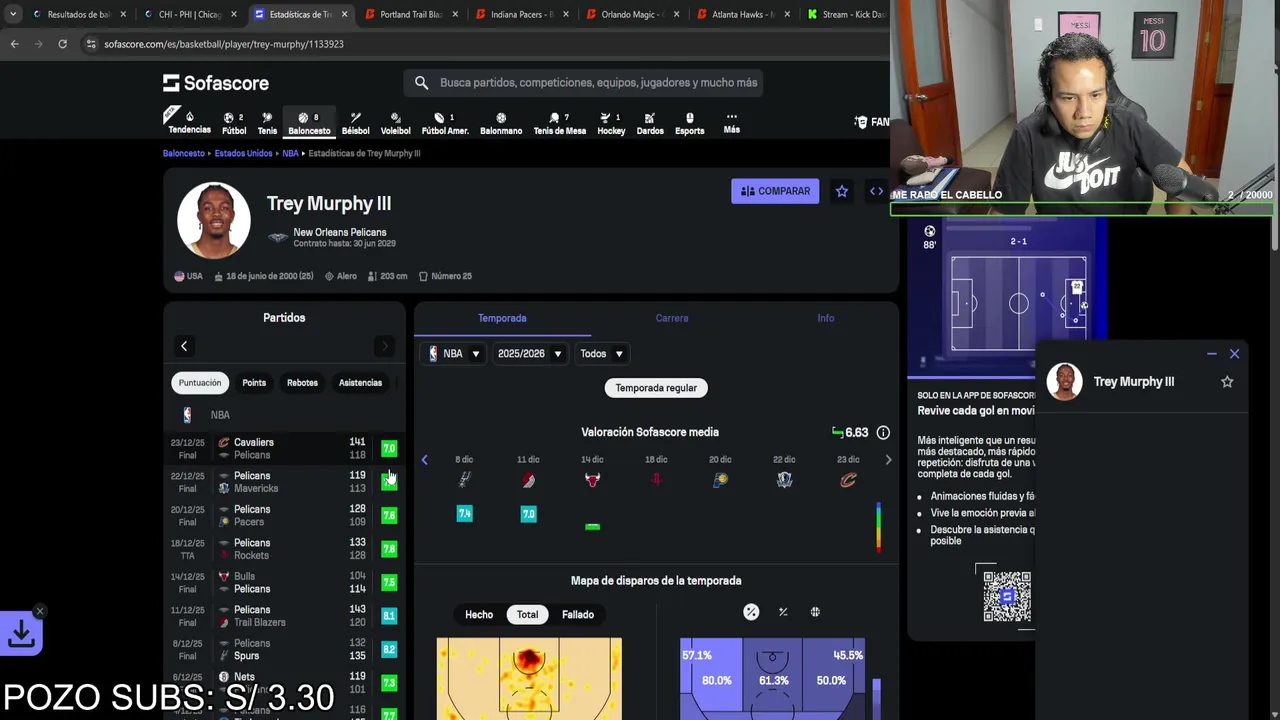Go back in browser history
This screenshot has width=1280, height=720.
point(14,44)
